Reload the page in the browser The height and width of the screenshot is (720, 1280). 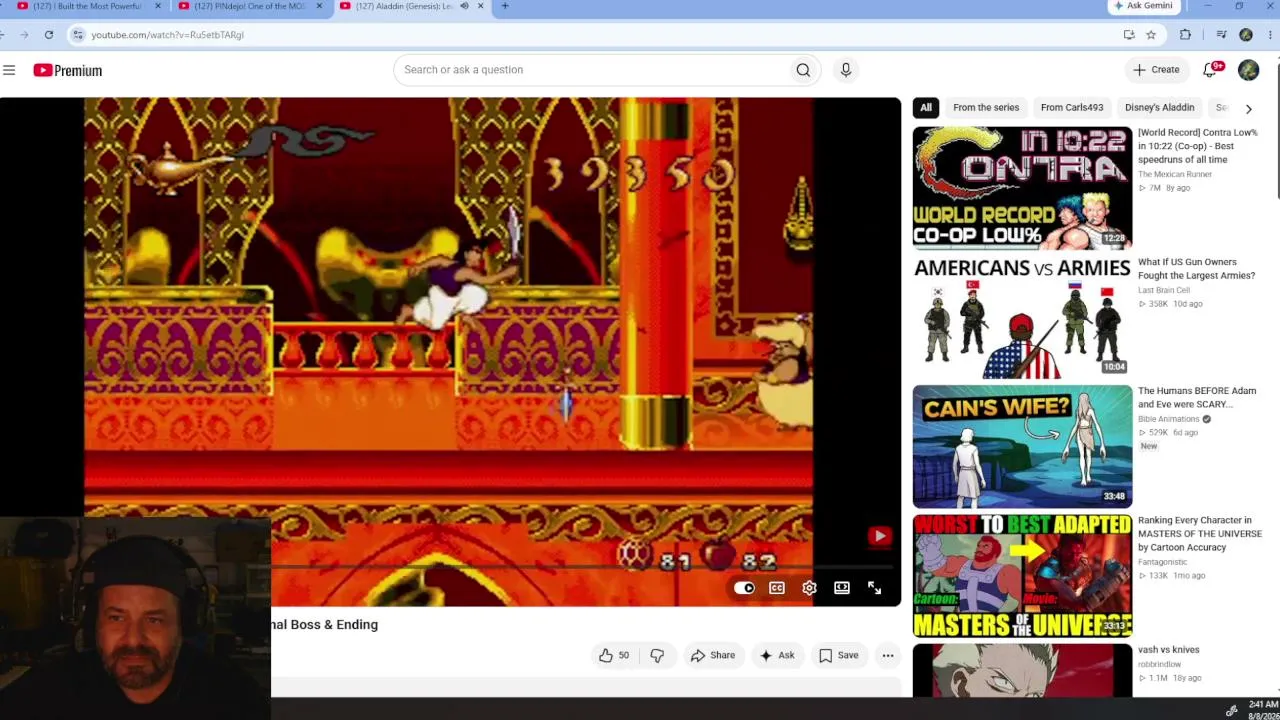click(x=48, y=35)
